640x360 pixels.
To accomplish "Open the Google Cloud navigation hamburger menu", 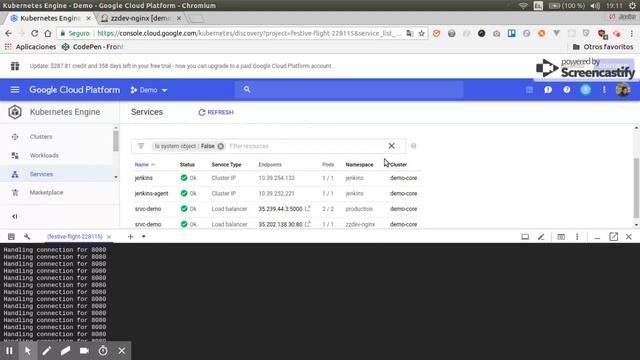I will (x=15, y=90).
